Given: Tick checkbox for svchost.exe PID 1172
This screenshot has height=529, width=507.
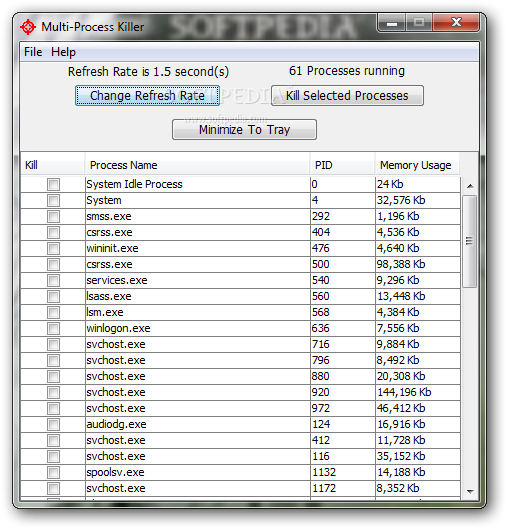Looking at the screenshot, I should click(53, 489).
